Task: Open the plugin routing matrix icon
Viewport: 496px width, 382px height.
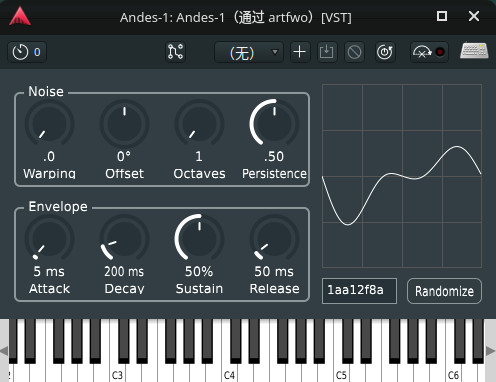Action: click(175, 52)
